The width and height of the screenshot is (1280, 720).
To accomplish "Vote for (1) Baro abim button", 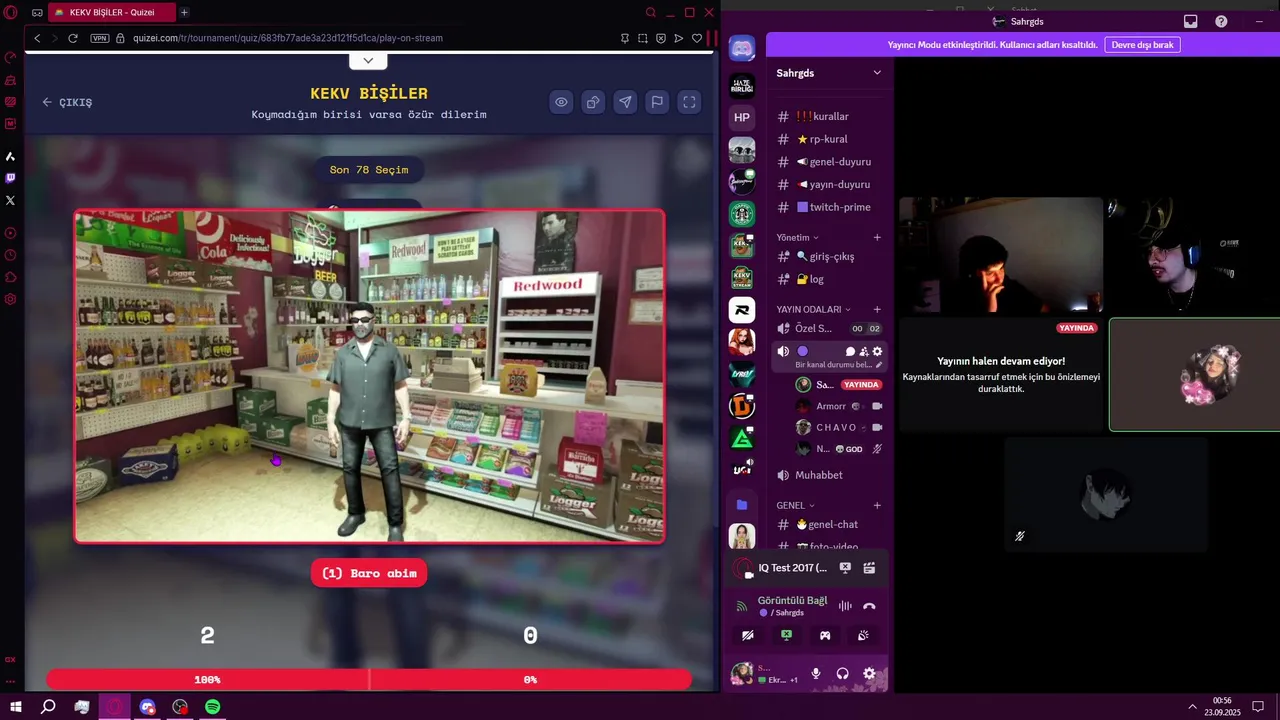I will [369, 573].
